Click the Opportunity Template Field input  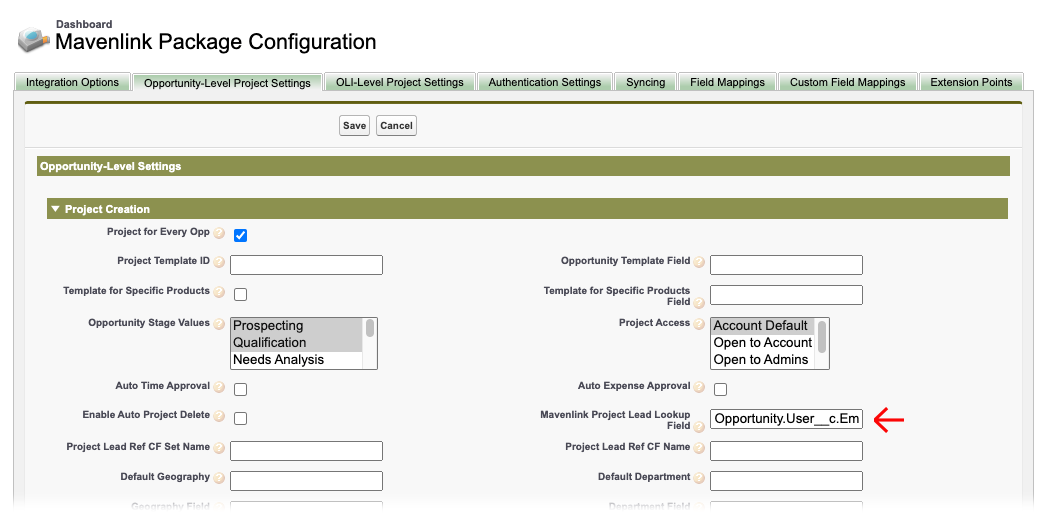tap(786, 265)
